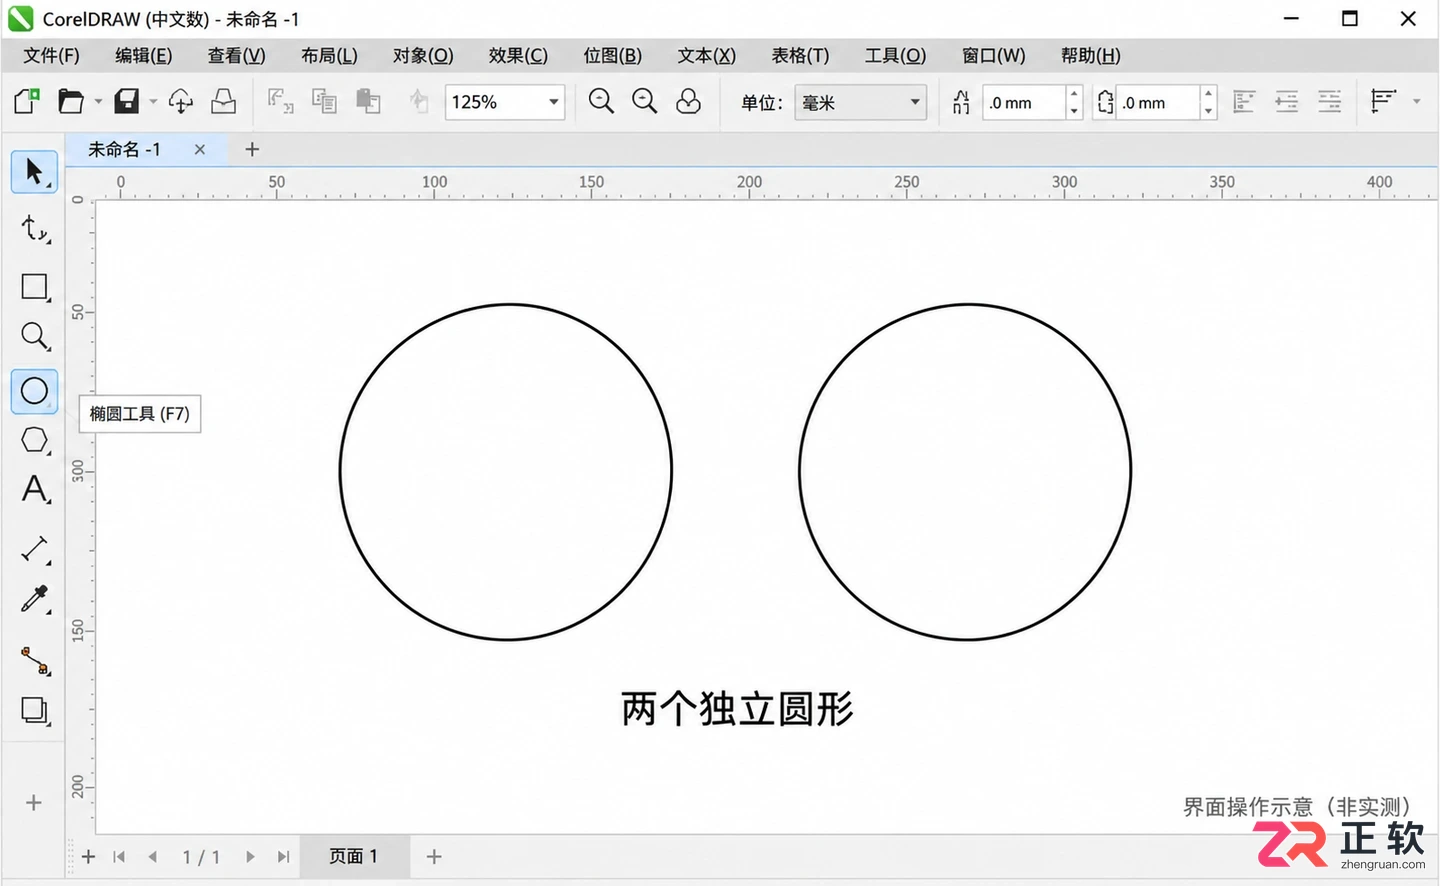Screen dimensions: 1440x886
Task: Go to the first page arrow
Action: point(119,857)
